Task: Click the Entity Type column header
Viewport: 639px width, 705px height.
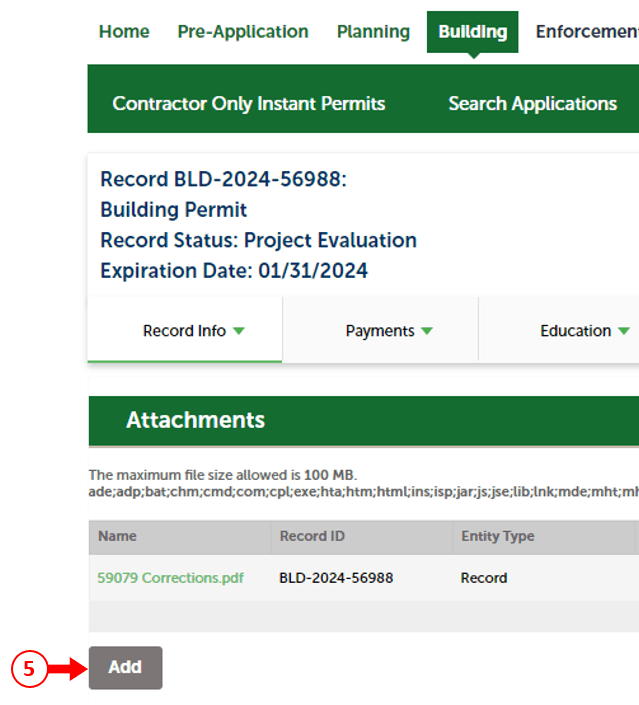Action: [x=497, y=537]
